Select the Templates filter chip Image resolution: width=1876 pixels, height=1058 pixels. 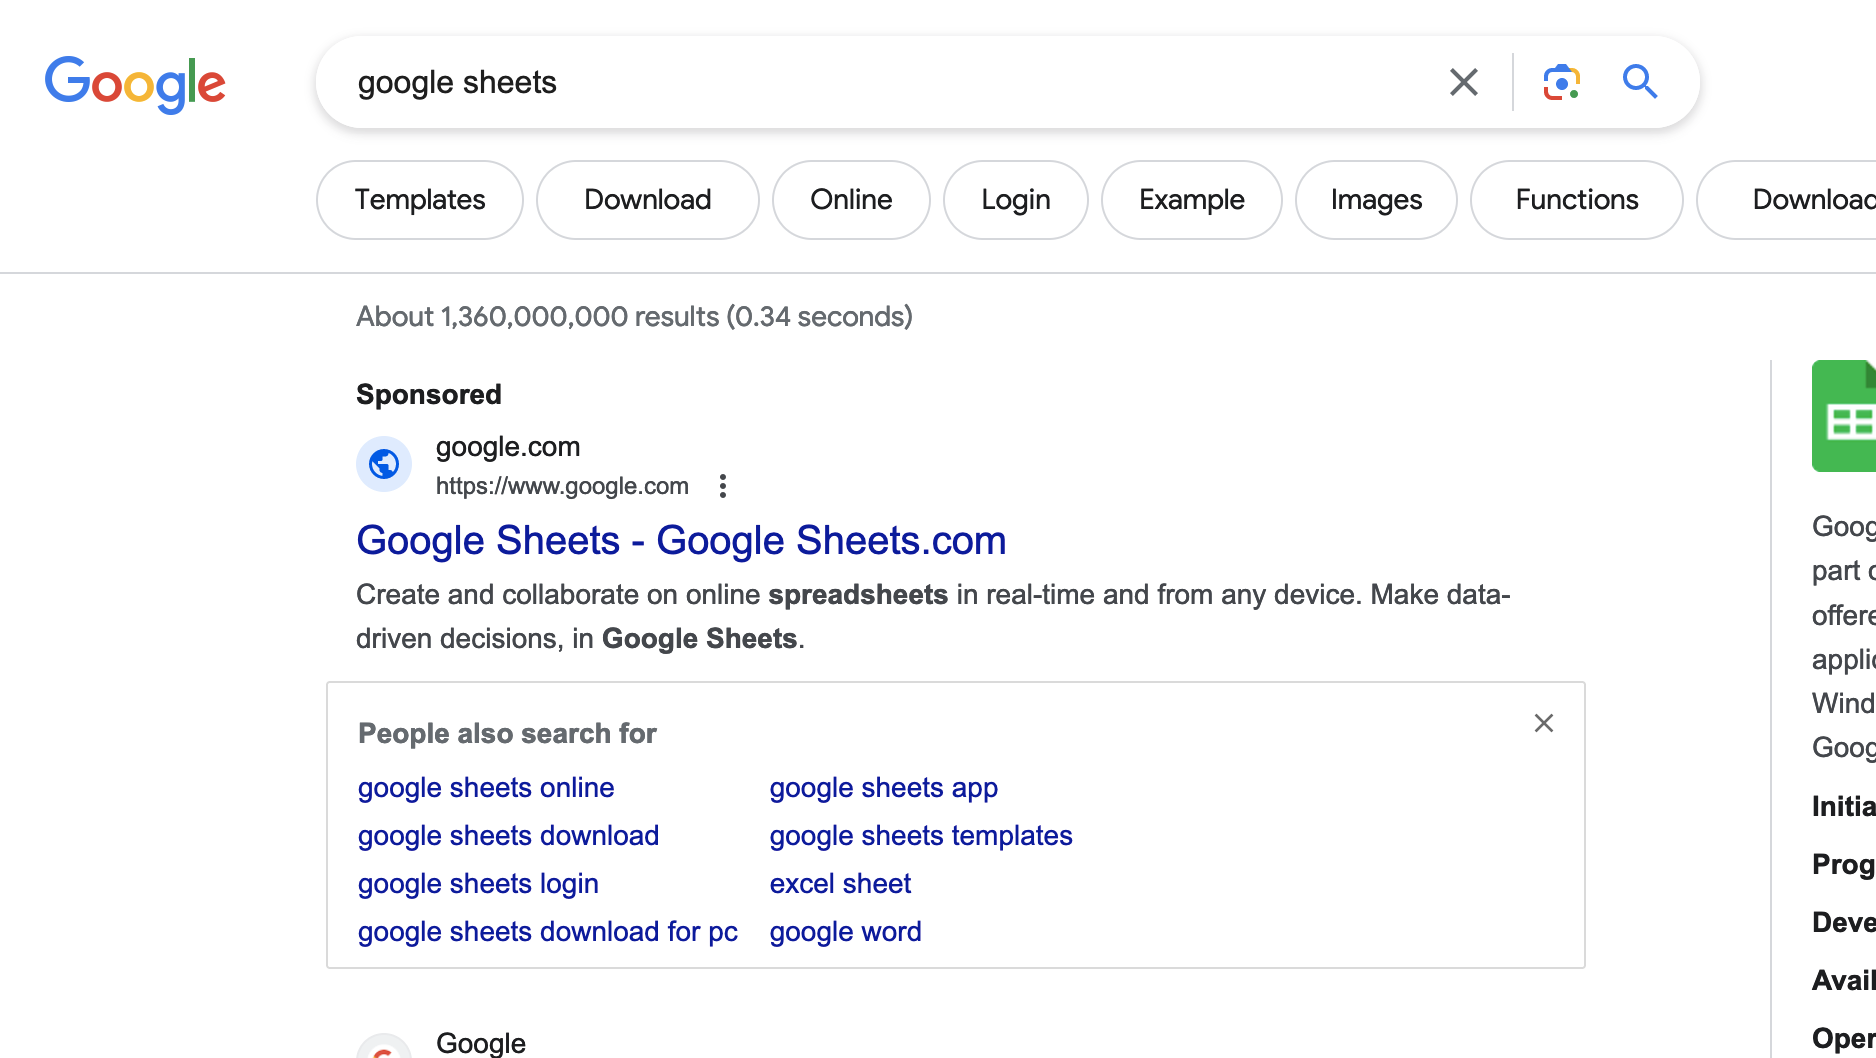click(x=420, y=200)
